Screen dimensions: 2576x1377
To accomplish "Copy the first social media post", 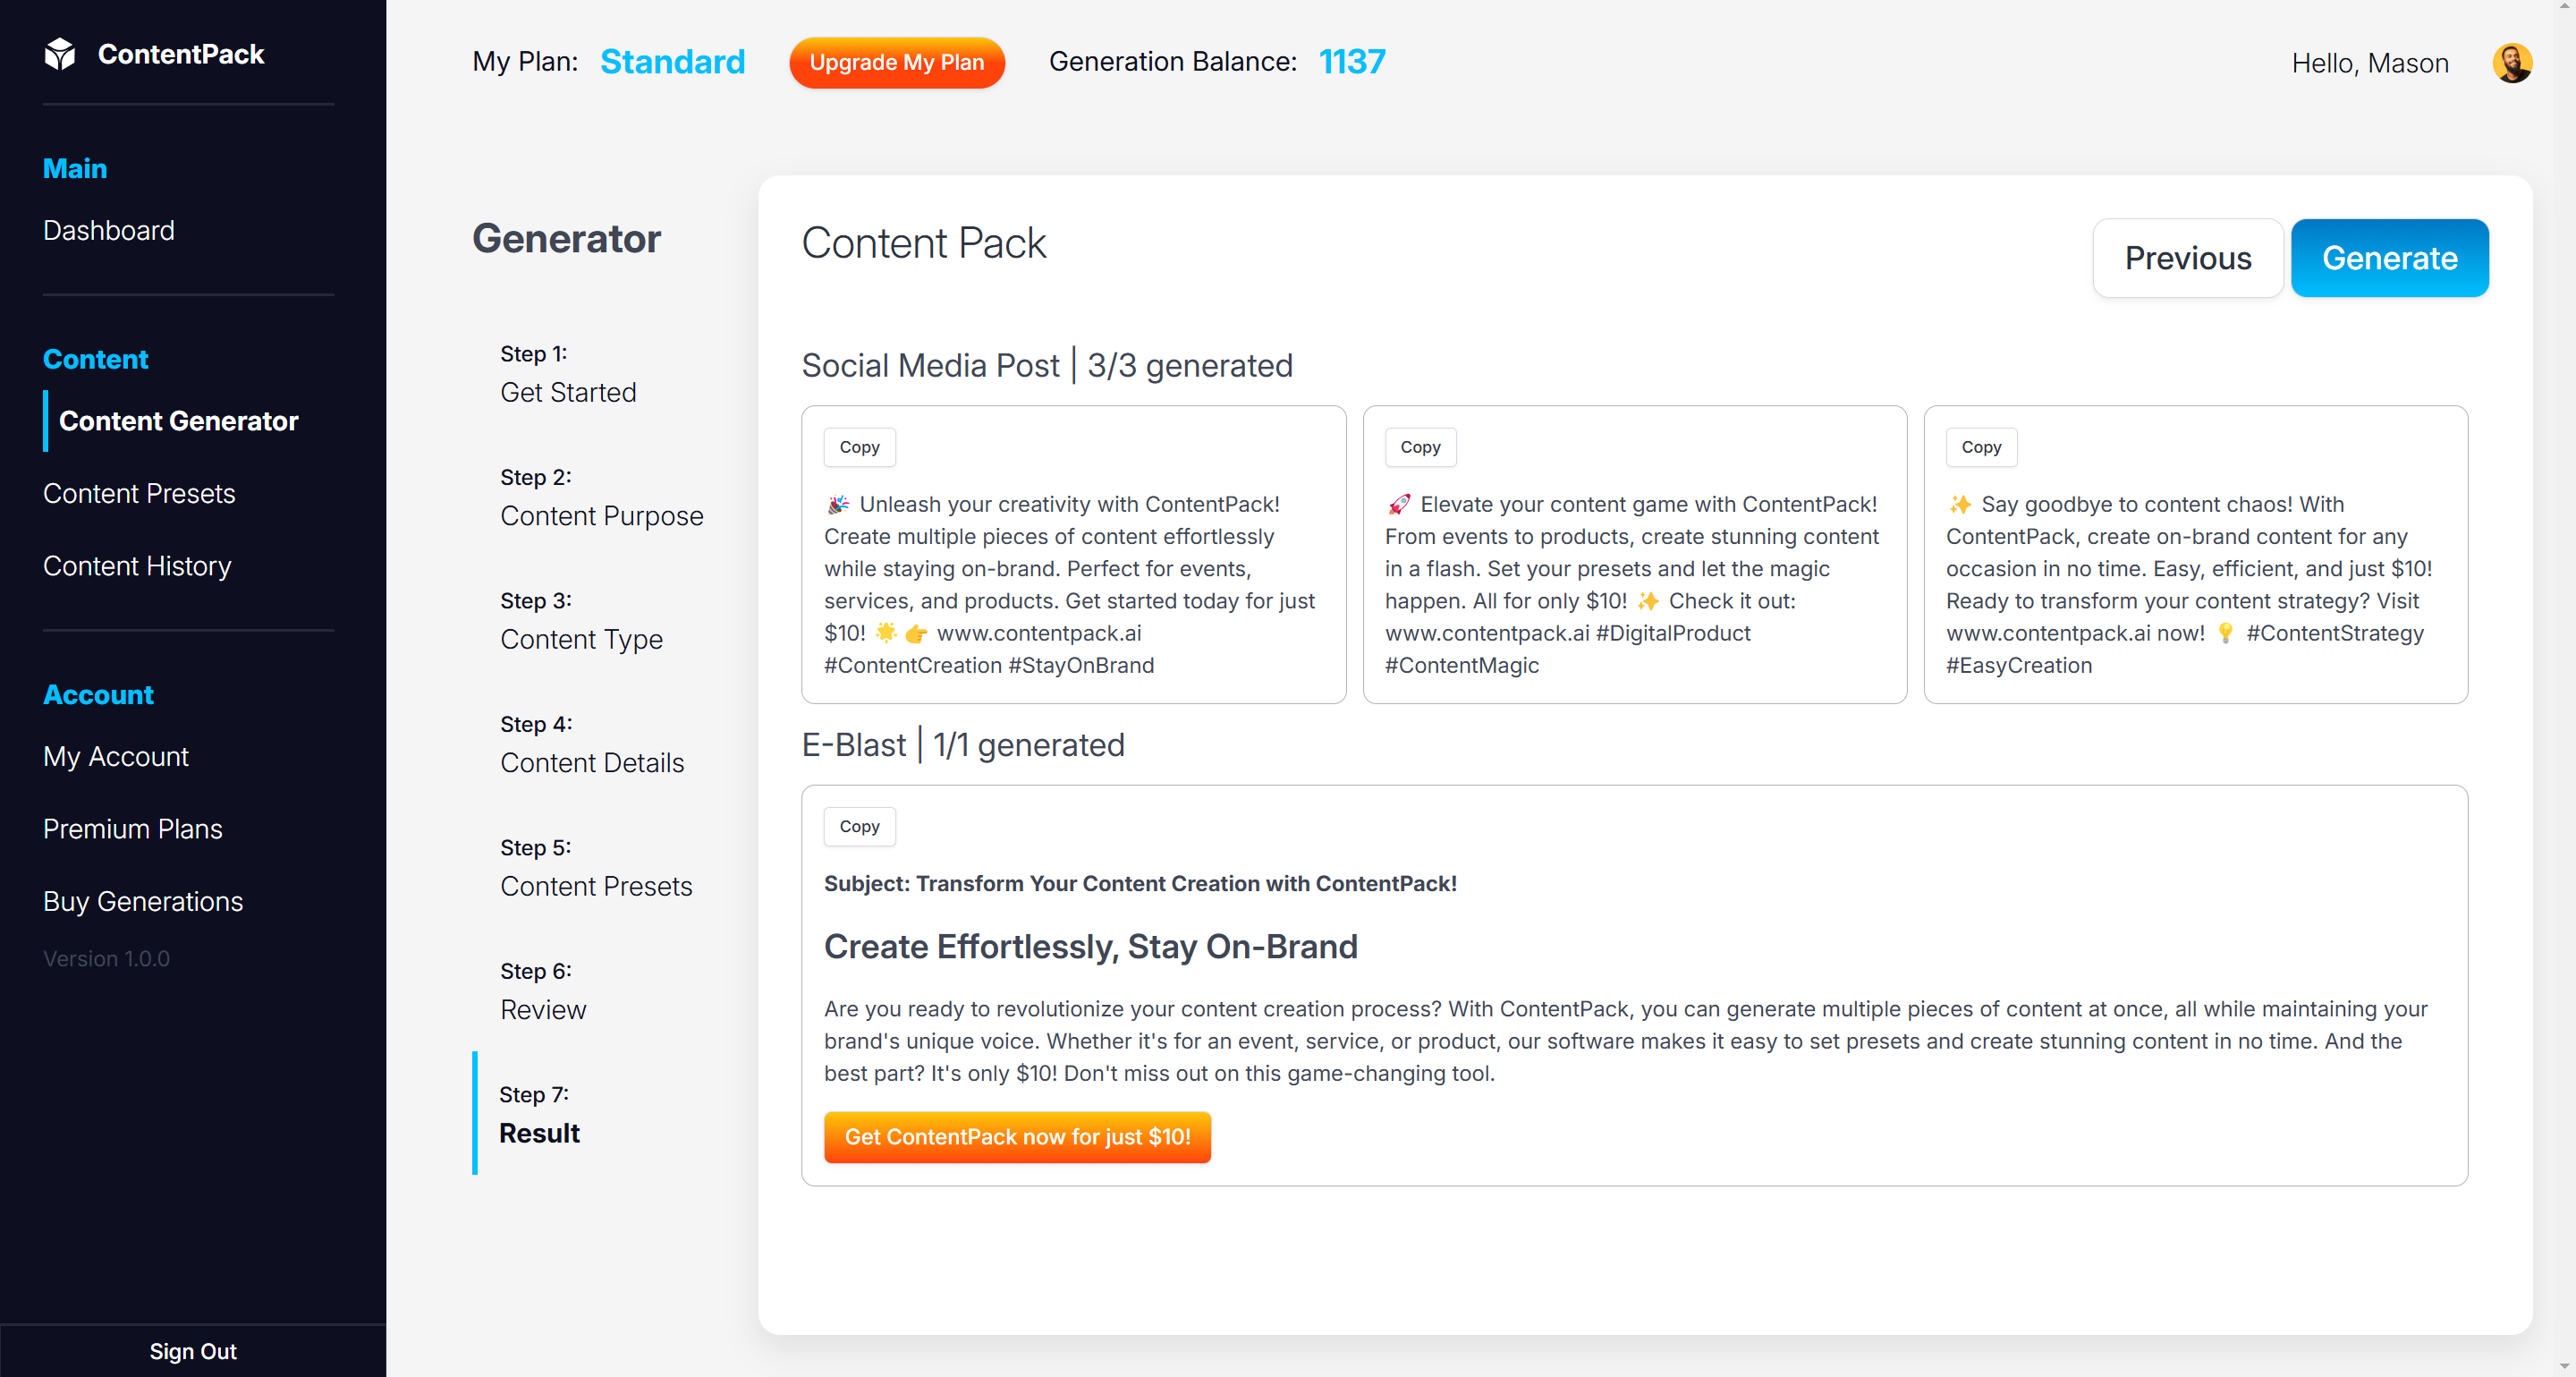I will (859, 447).
